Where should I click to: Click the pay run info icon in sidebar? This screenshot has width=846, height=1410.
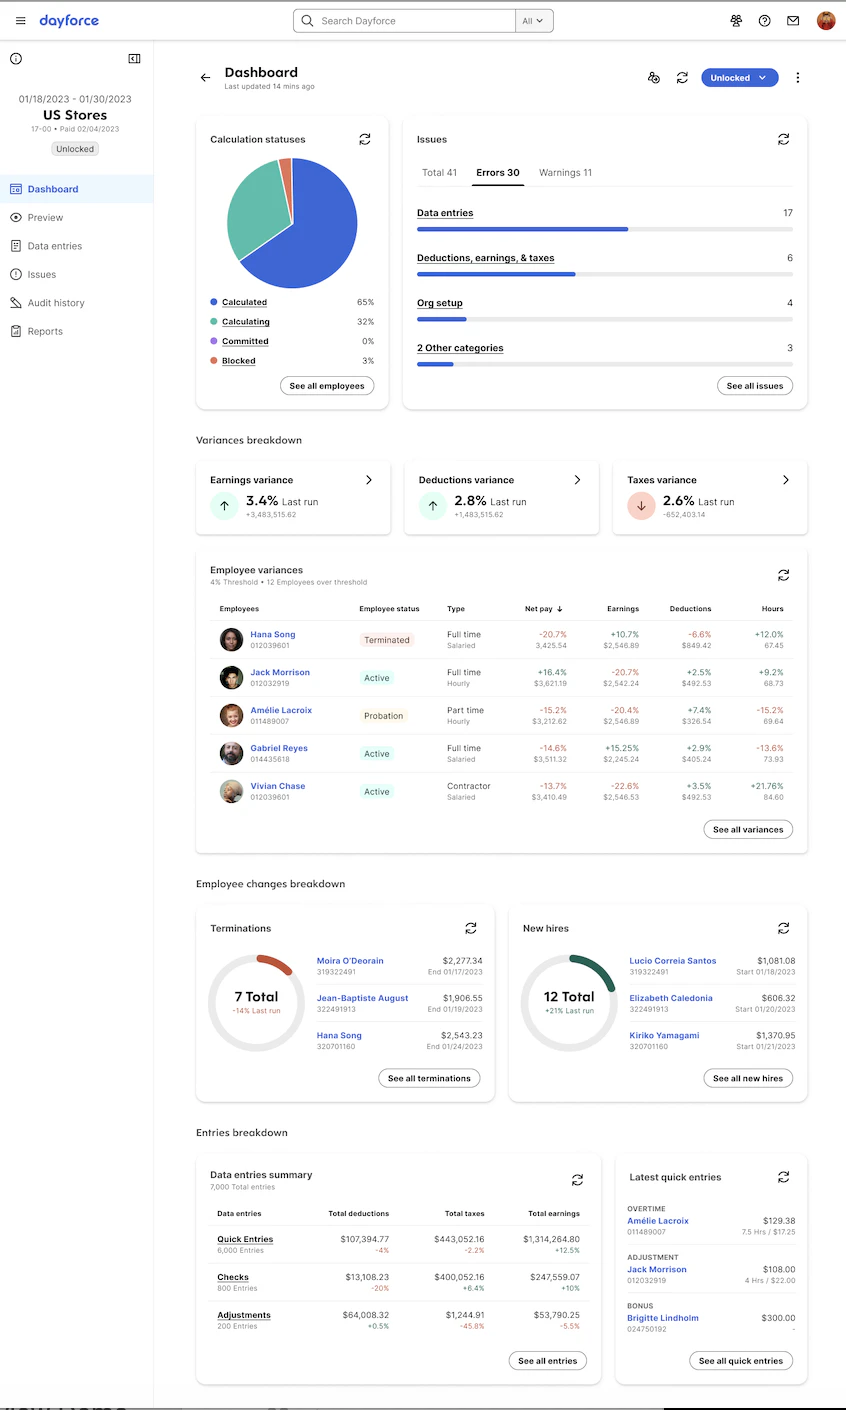click(x=16, y=59)
